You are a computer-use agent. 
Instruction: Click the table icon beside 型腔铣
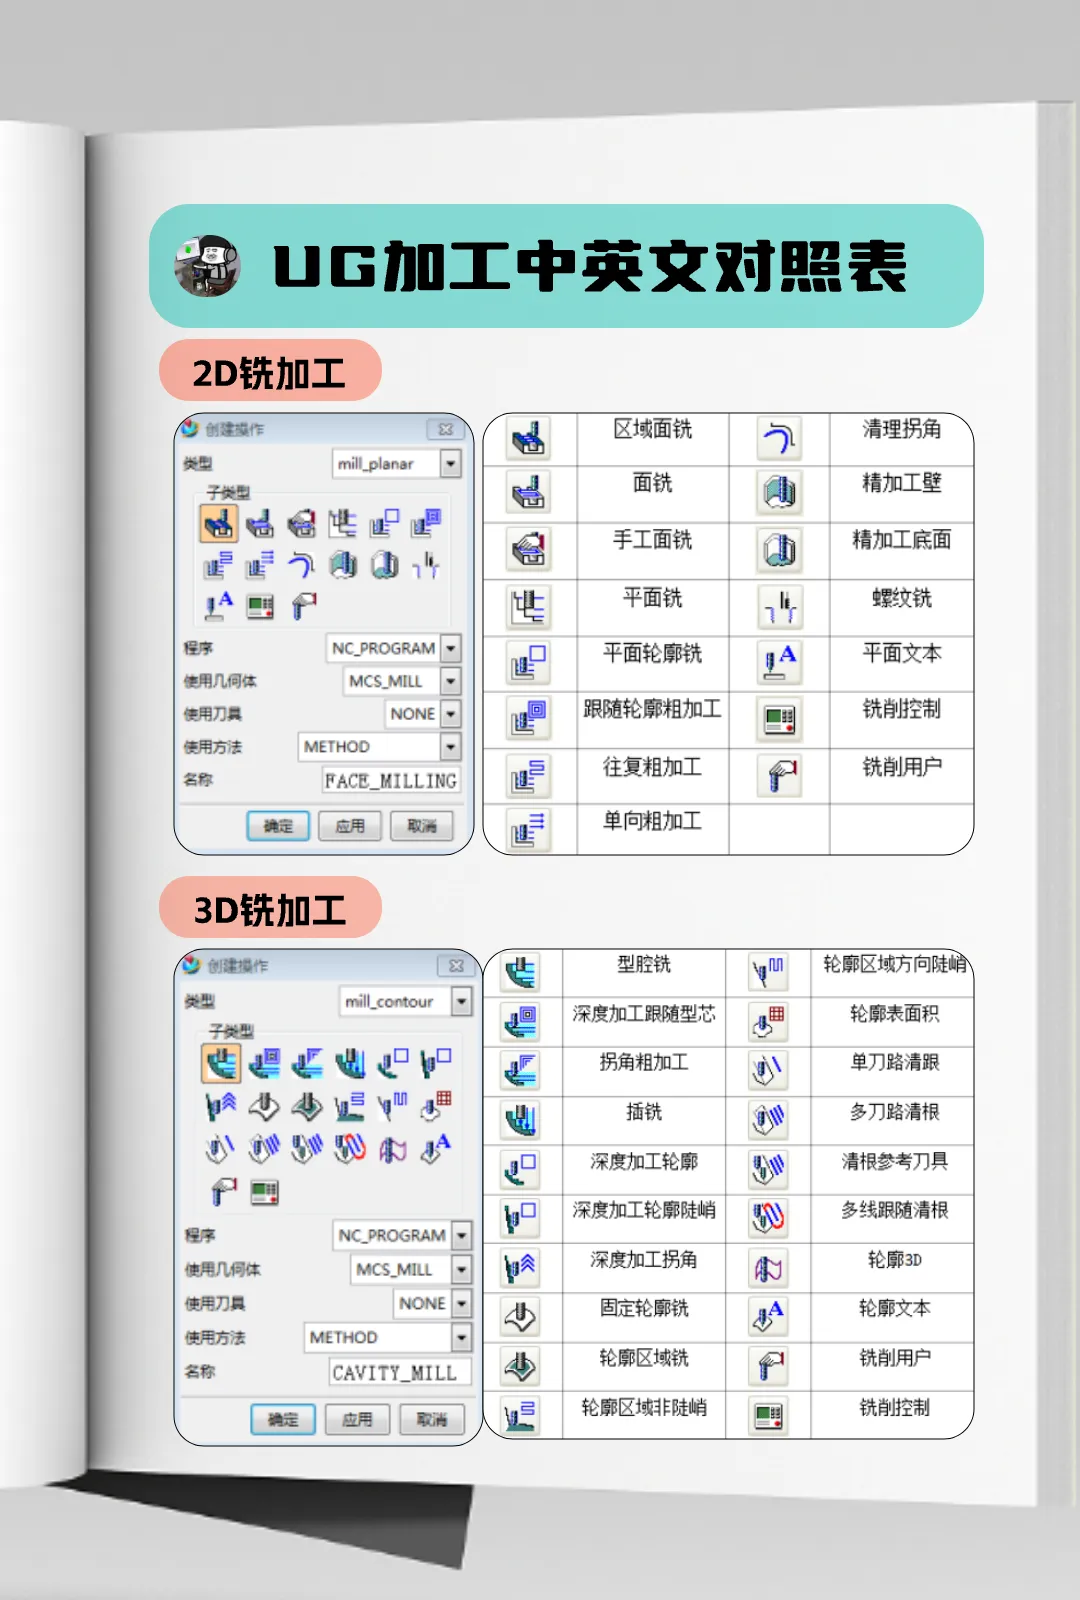point(521,972)
